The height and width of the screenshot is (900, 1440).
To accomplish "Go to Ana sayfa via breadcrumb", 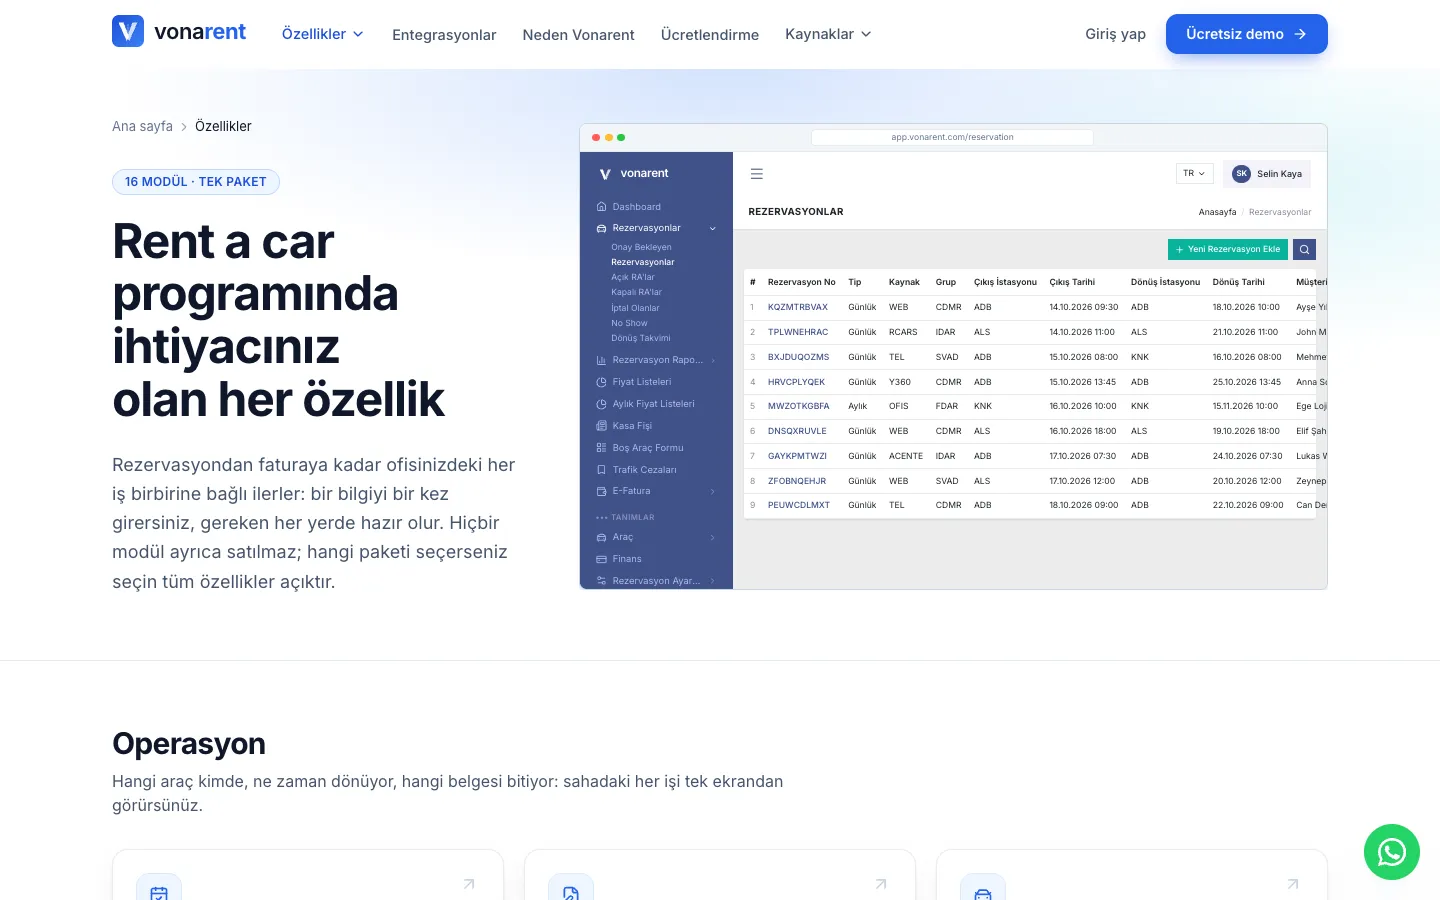I will click(x=142, y=126).
